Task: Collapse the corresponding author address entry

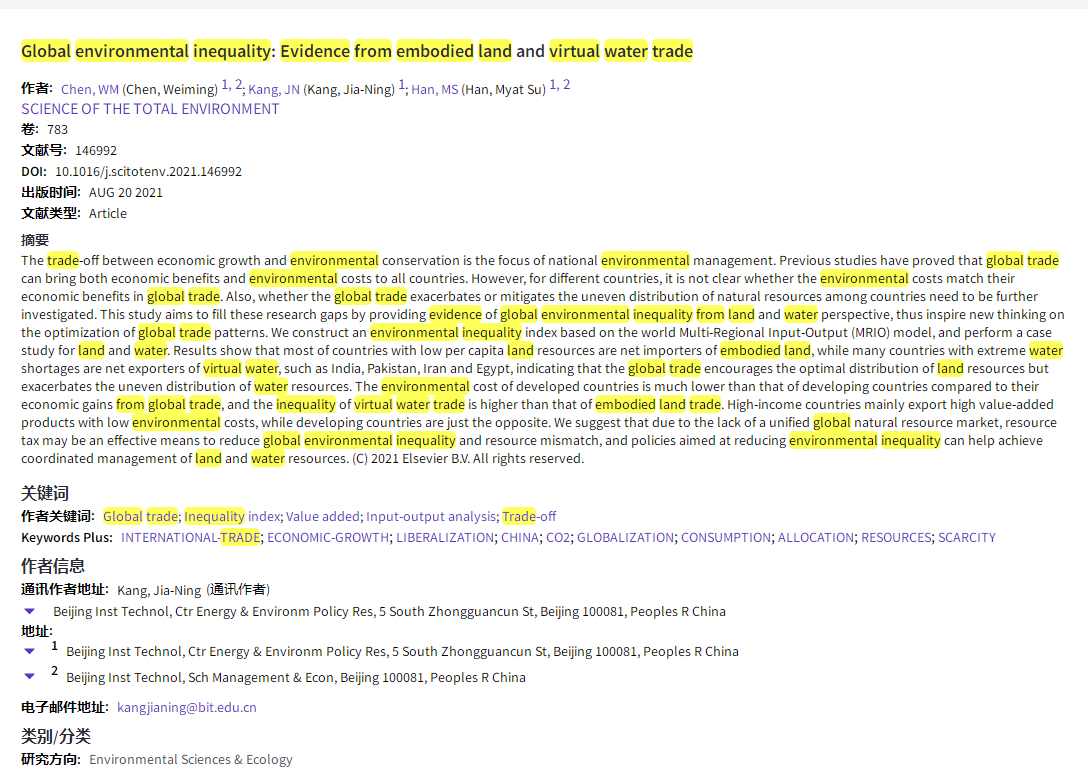Action: click(x=29, y=611)
